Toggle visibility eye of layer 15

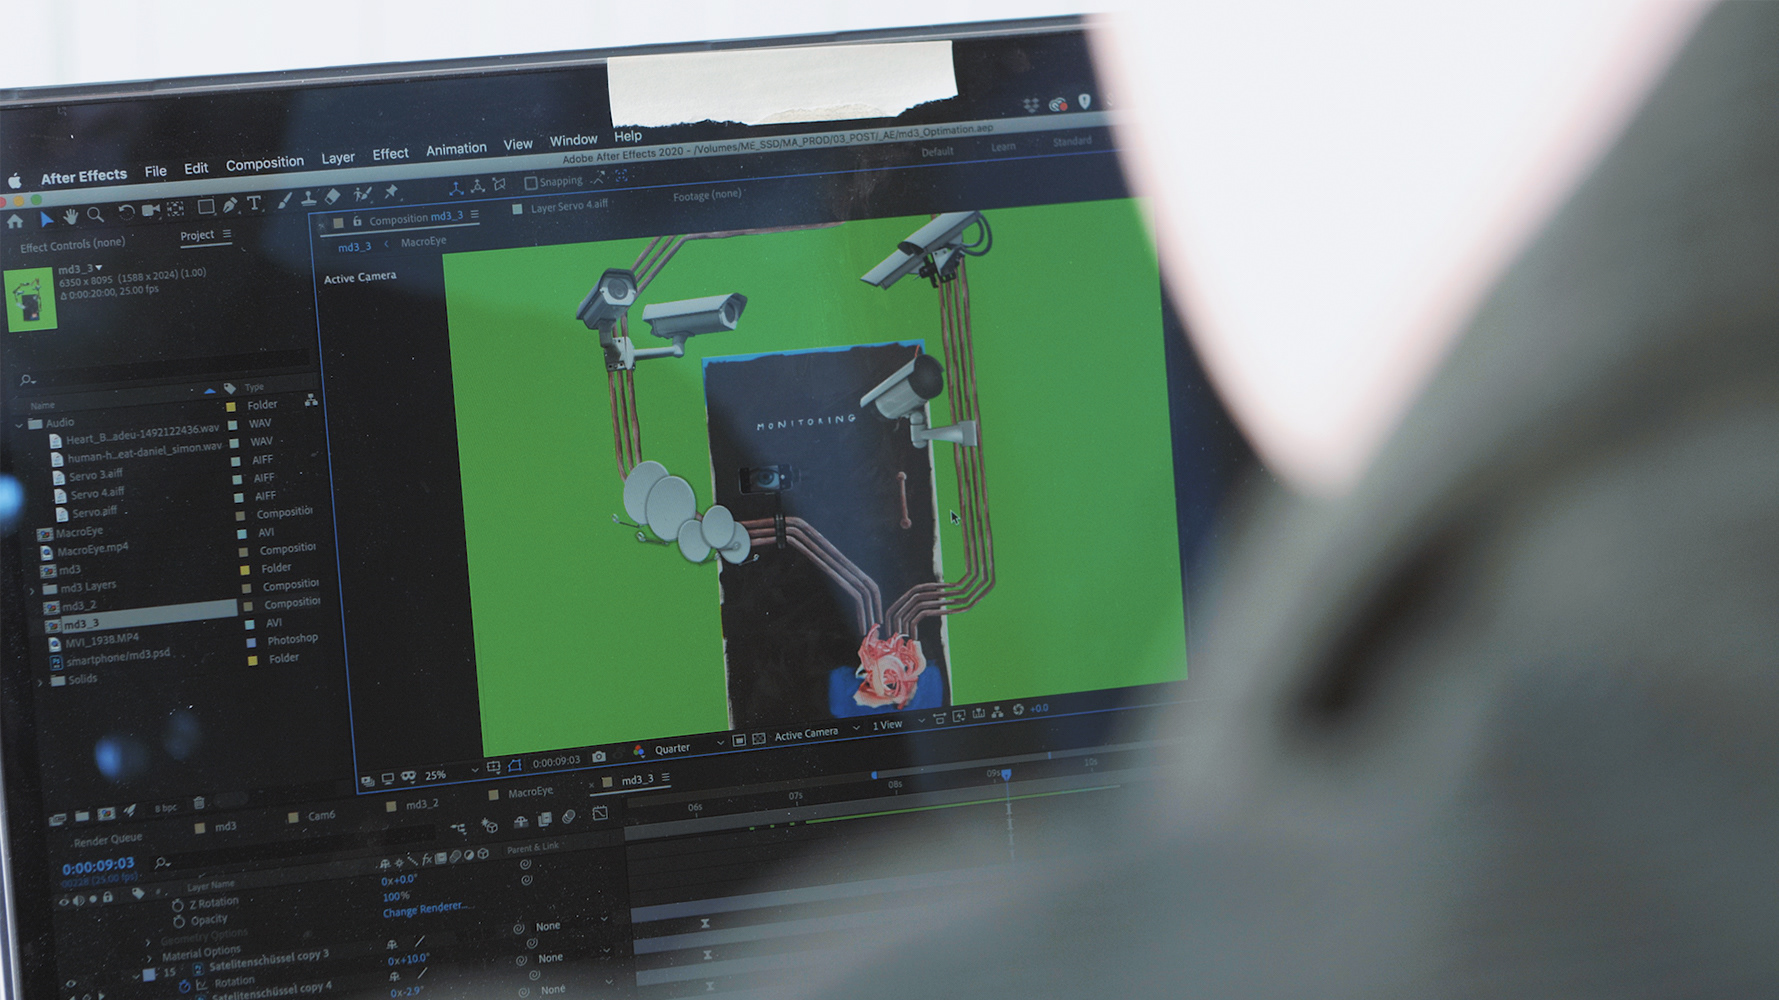(70, 984)
